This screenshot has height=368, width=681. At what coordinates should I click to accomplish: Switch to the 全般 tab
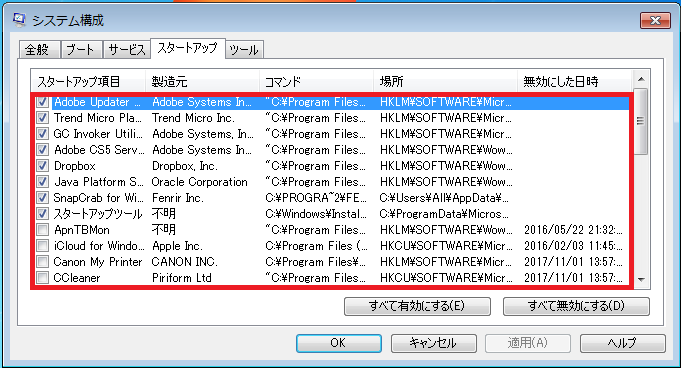click(x=40, y=50)
